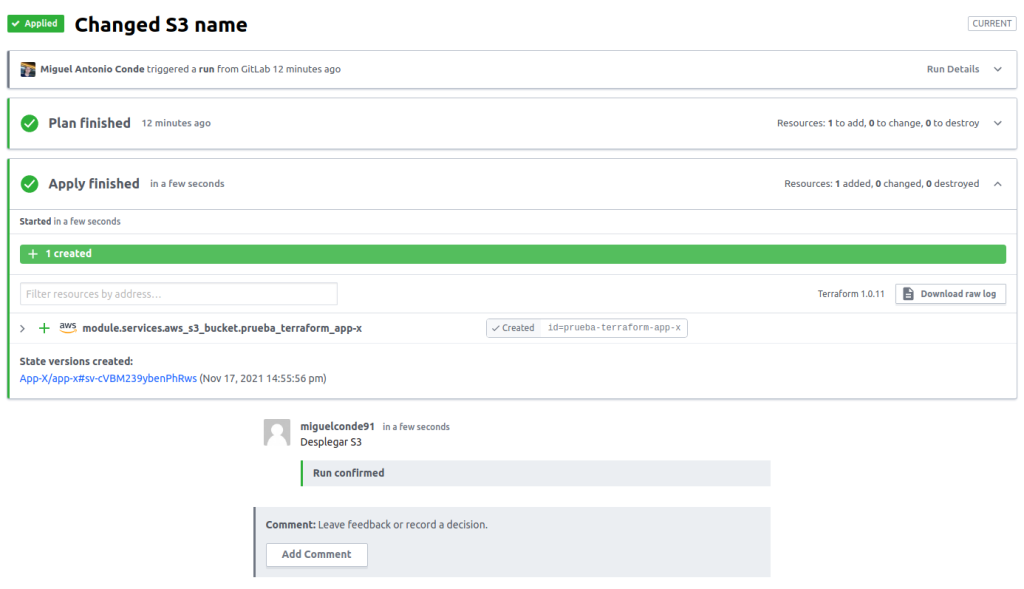
Task: Click Miguel Antonio Conde's avatar thumbnail
Action: [x=28, y=69]
